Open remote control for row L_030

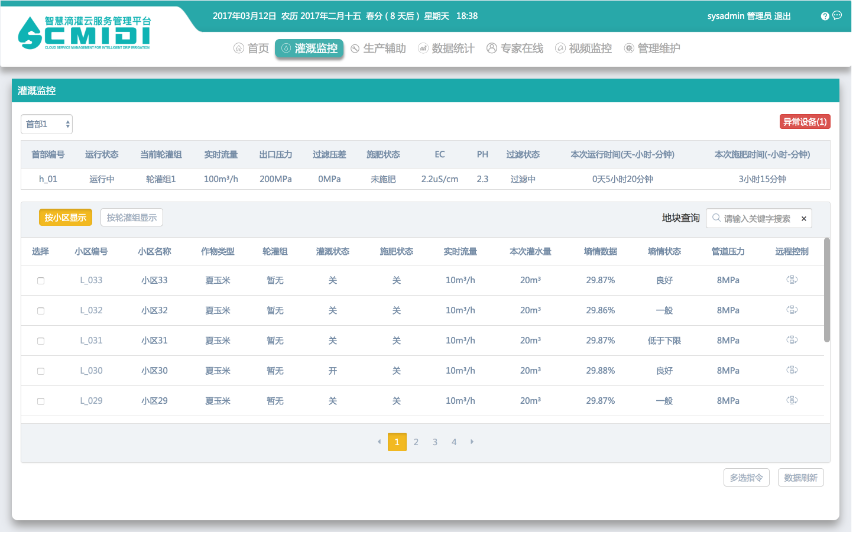point(791,370)
